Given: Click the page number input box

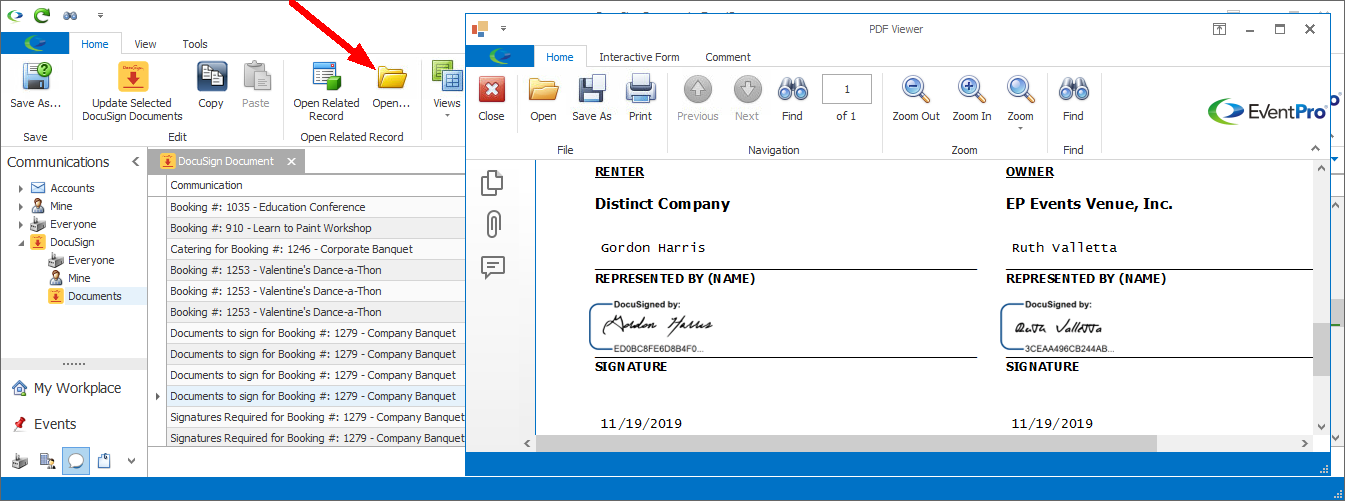Looking at the screenshot, I should click(847, 89).
